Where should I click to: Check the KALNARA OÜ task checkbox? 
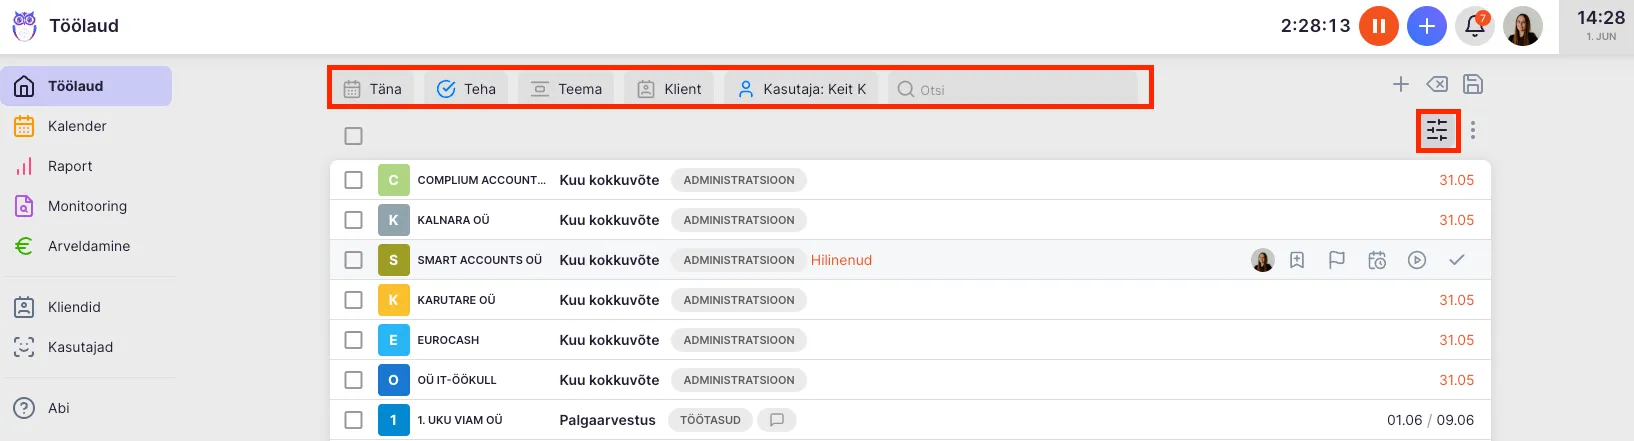click(x=354, y=220)
